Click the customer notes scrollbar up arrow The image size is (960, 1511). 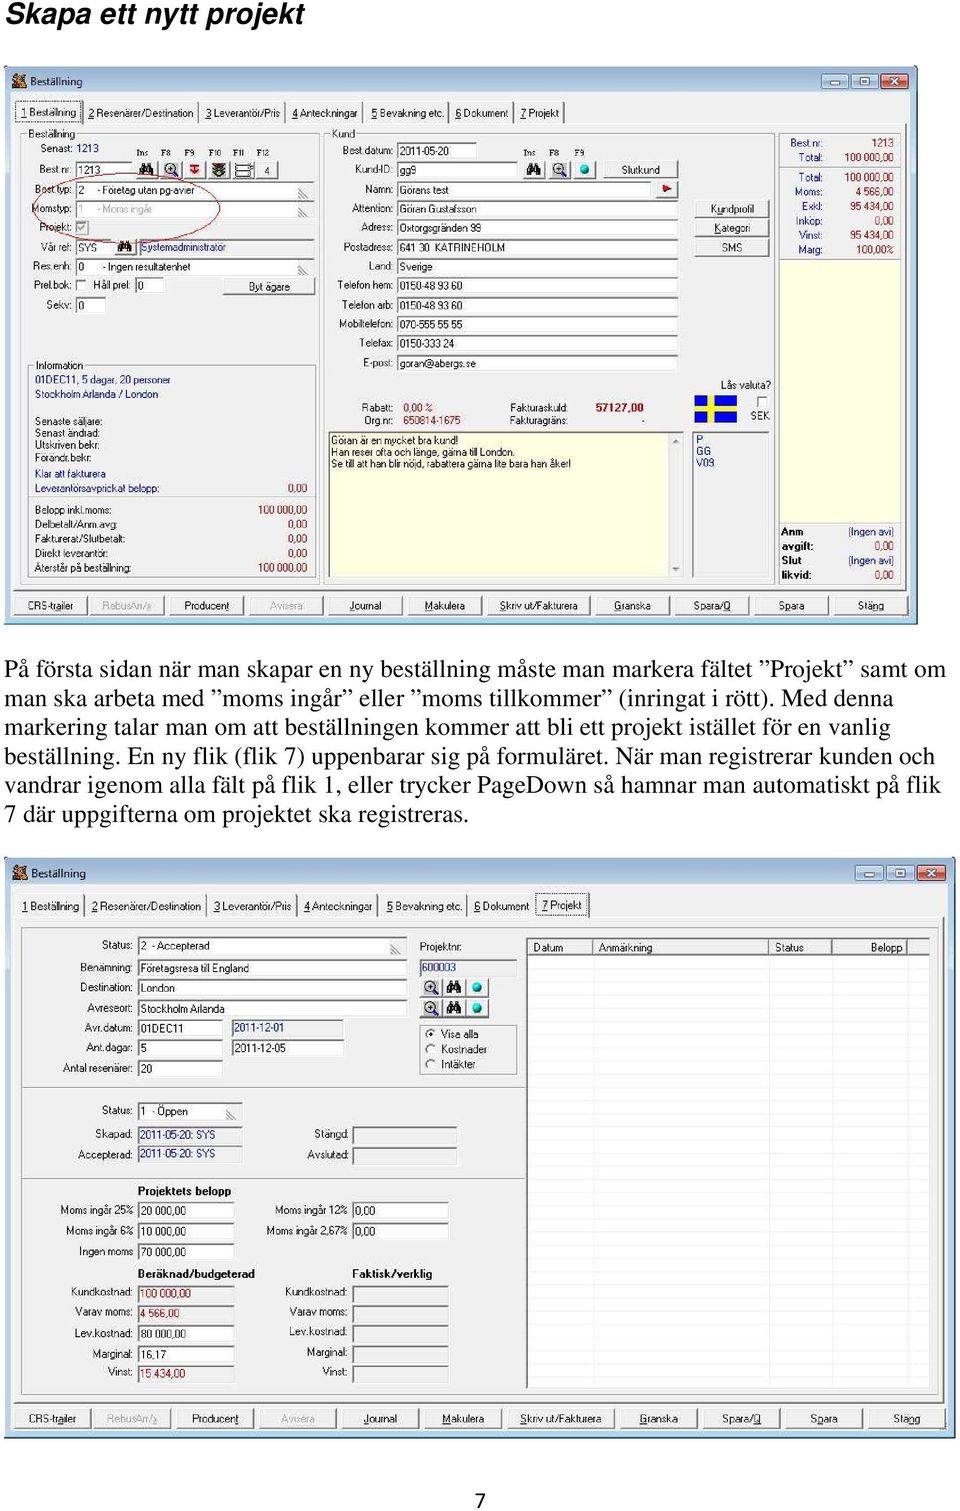[676, 441]
